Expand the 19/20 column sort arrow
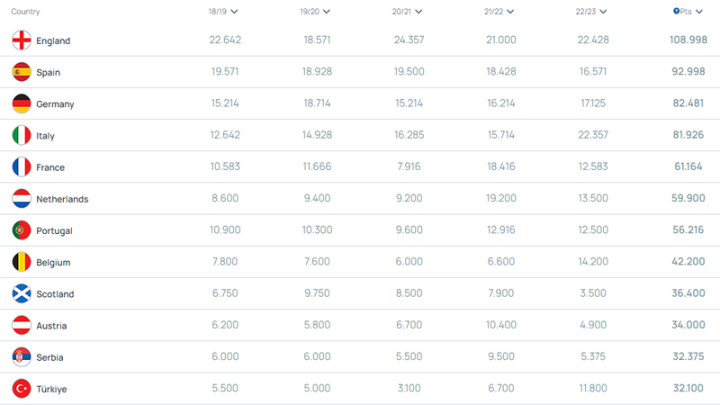720x405 pixels. tap(326, 11)
